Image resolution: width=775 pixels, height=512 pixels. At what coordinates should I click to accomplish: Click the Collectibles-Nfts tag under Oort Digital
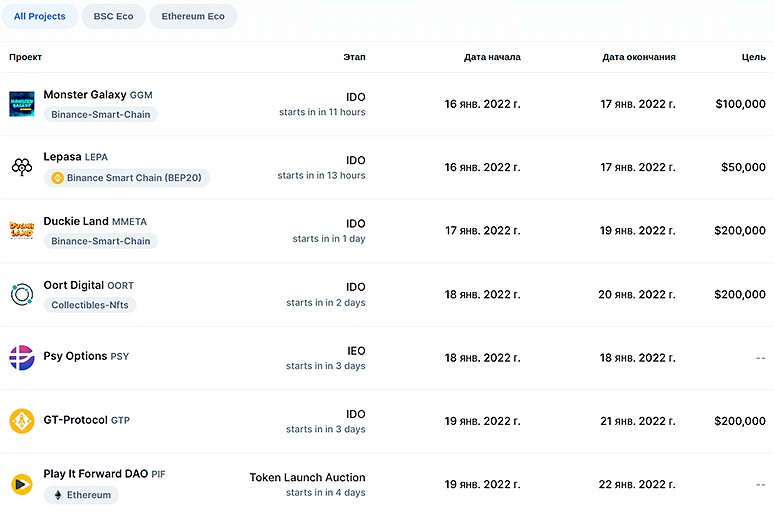pos(90,305)
